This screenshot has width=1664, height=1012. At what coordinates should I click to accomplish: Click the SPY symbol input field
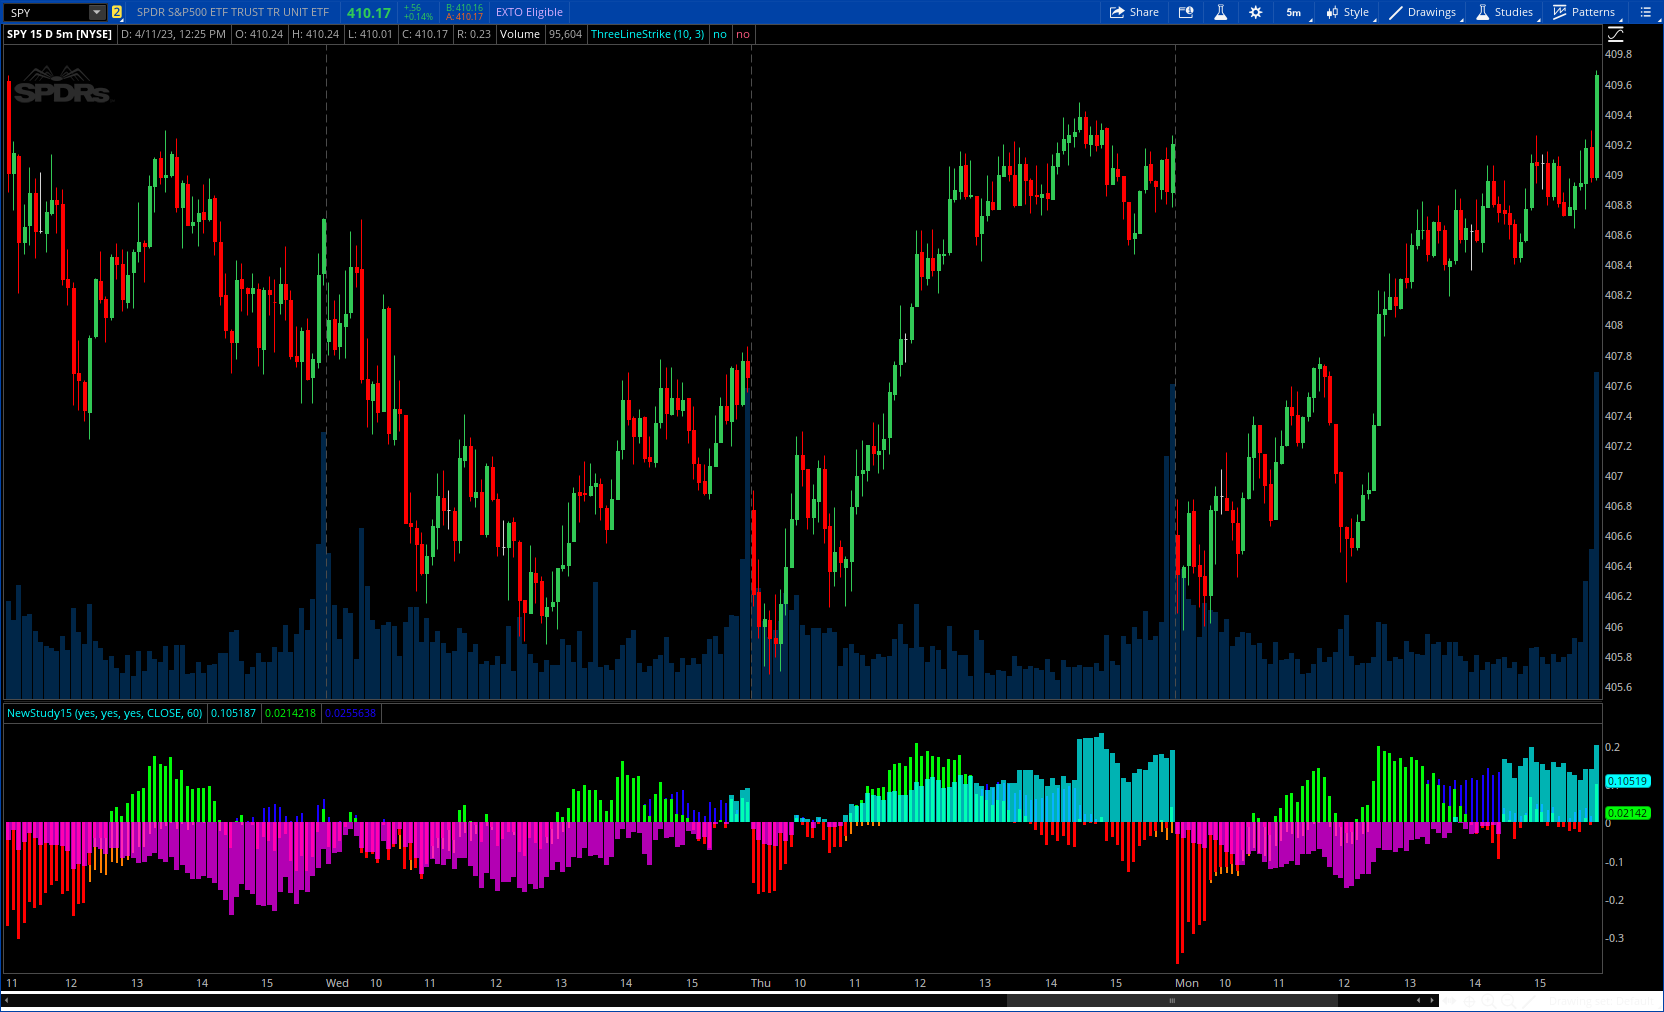(x=46, y=12)
